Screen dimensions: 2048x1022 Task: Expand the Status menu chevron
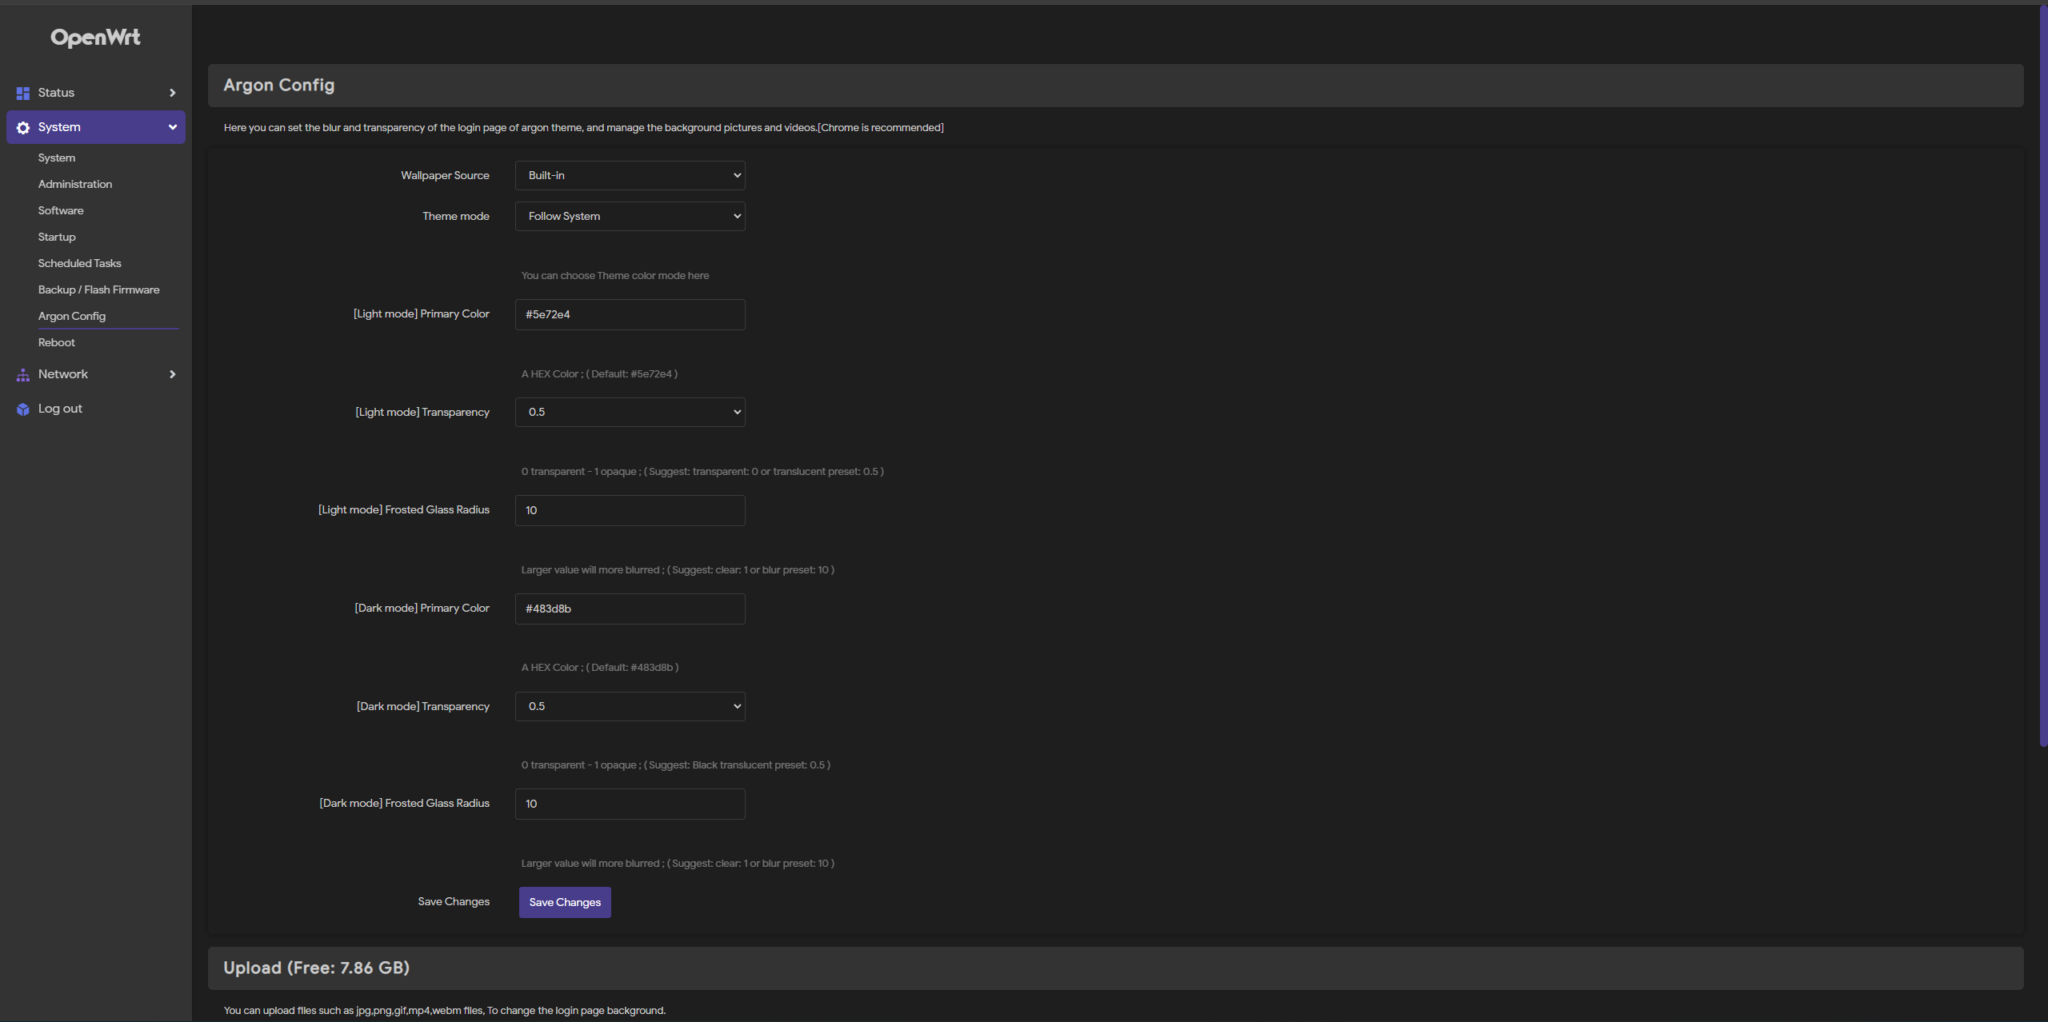172,93
